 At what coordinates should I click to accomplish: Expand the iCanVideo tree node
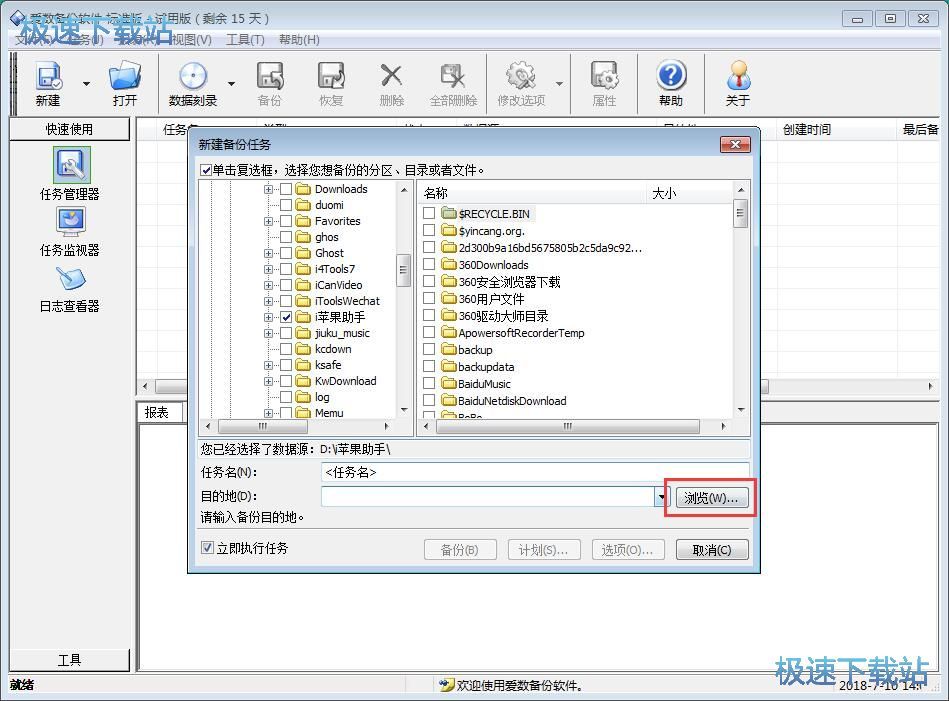pyautogui.click(x=268, y=285)
